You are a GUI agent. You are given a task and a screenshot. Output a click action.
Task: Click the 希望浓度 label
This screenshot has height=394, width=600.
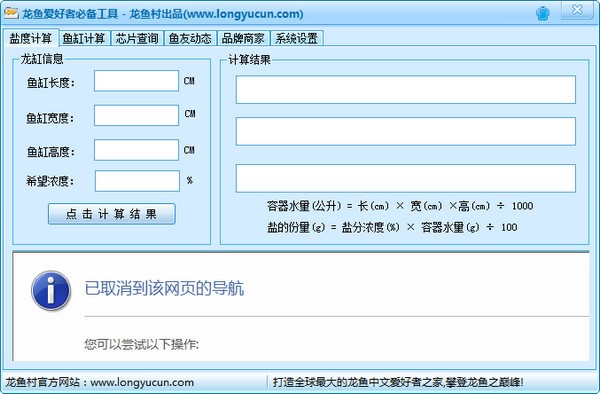[50, 181]
